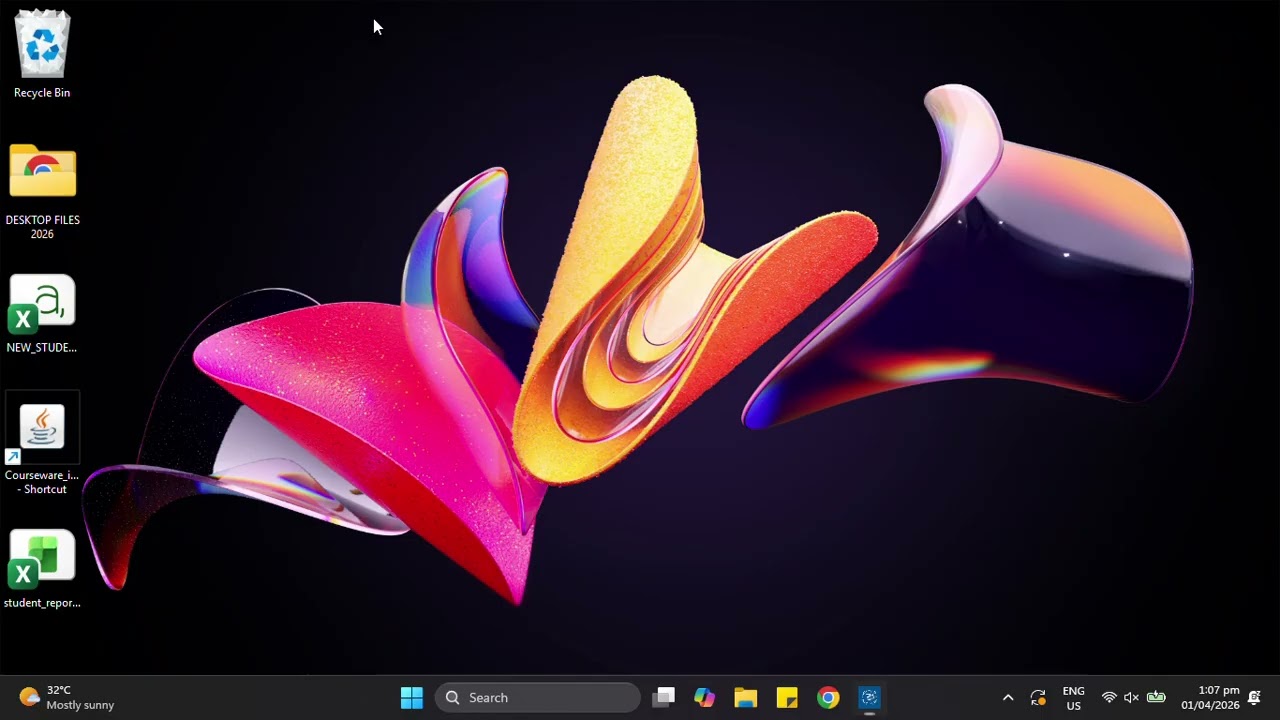Show hidden system tray icons
Viewport: 1280px width, 720px height.
[1008, 698]
